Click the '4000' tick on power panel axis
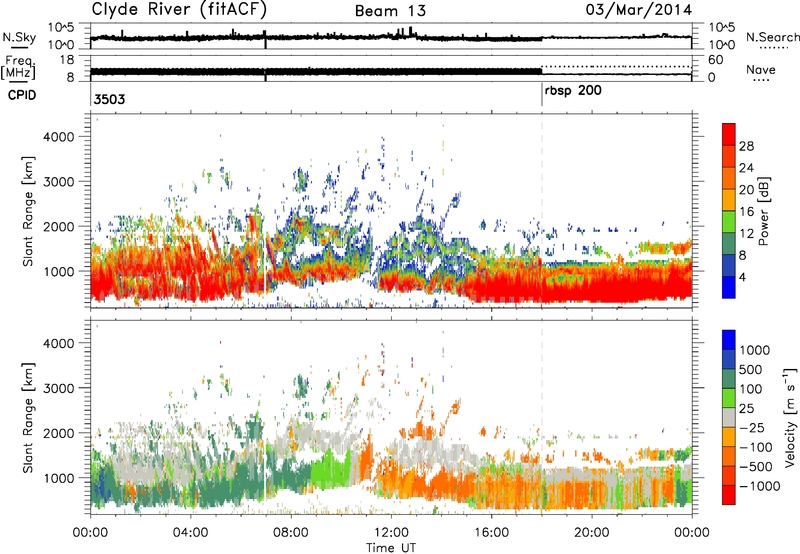This screenshot has height=554, width=800. (59, 137)
